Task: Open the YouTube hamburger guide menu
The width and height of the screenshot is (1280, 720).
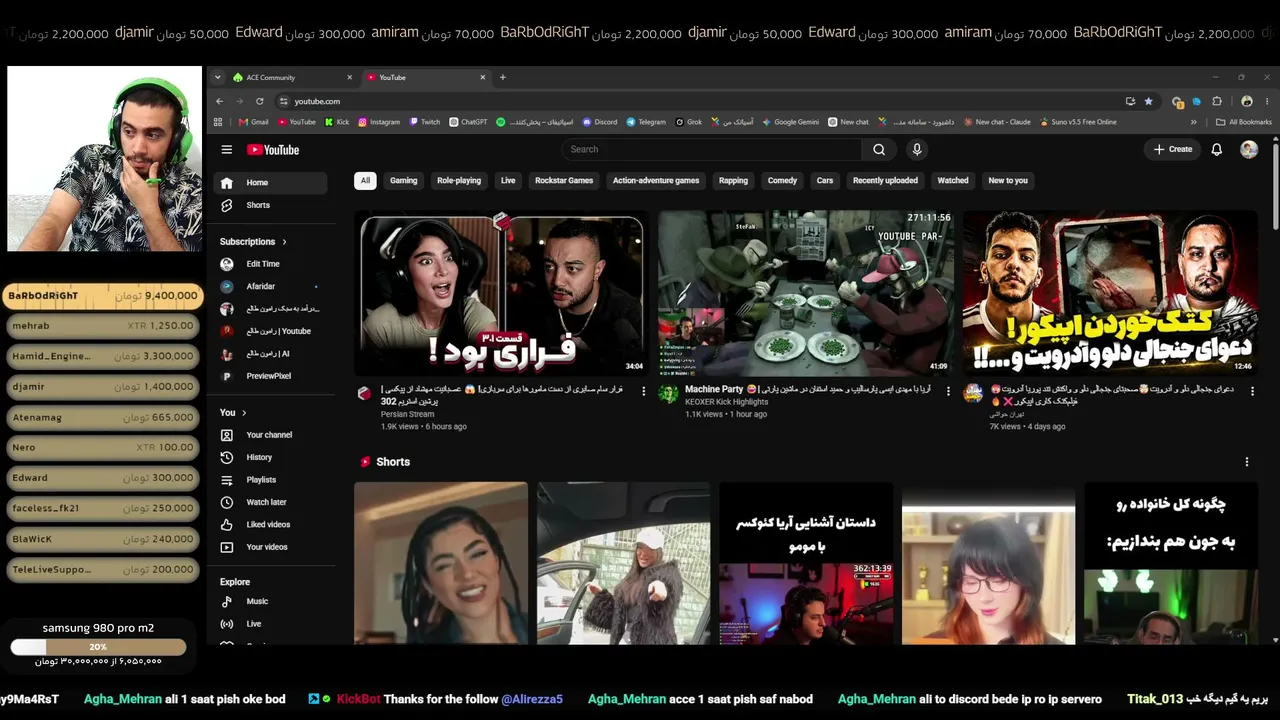Action: tap(227, 150)
